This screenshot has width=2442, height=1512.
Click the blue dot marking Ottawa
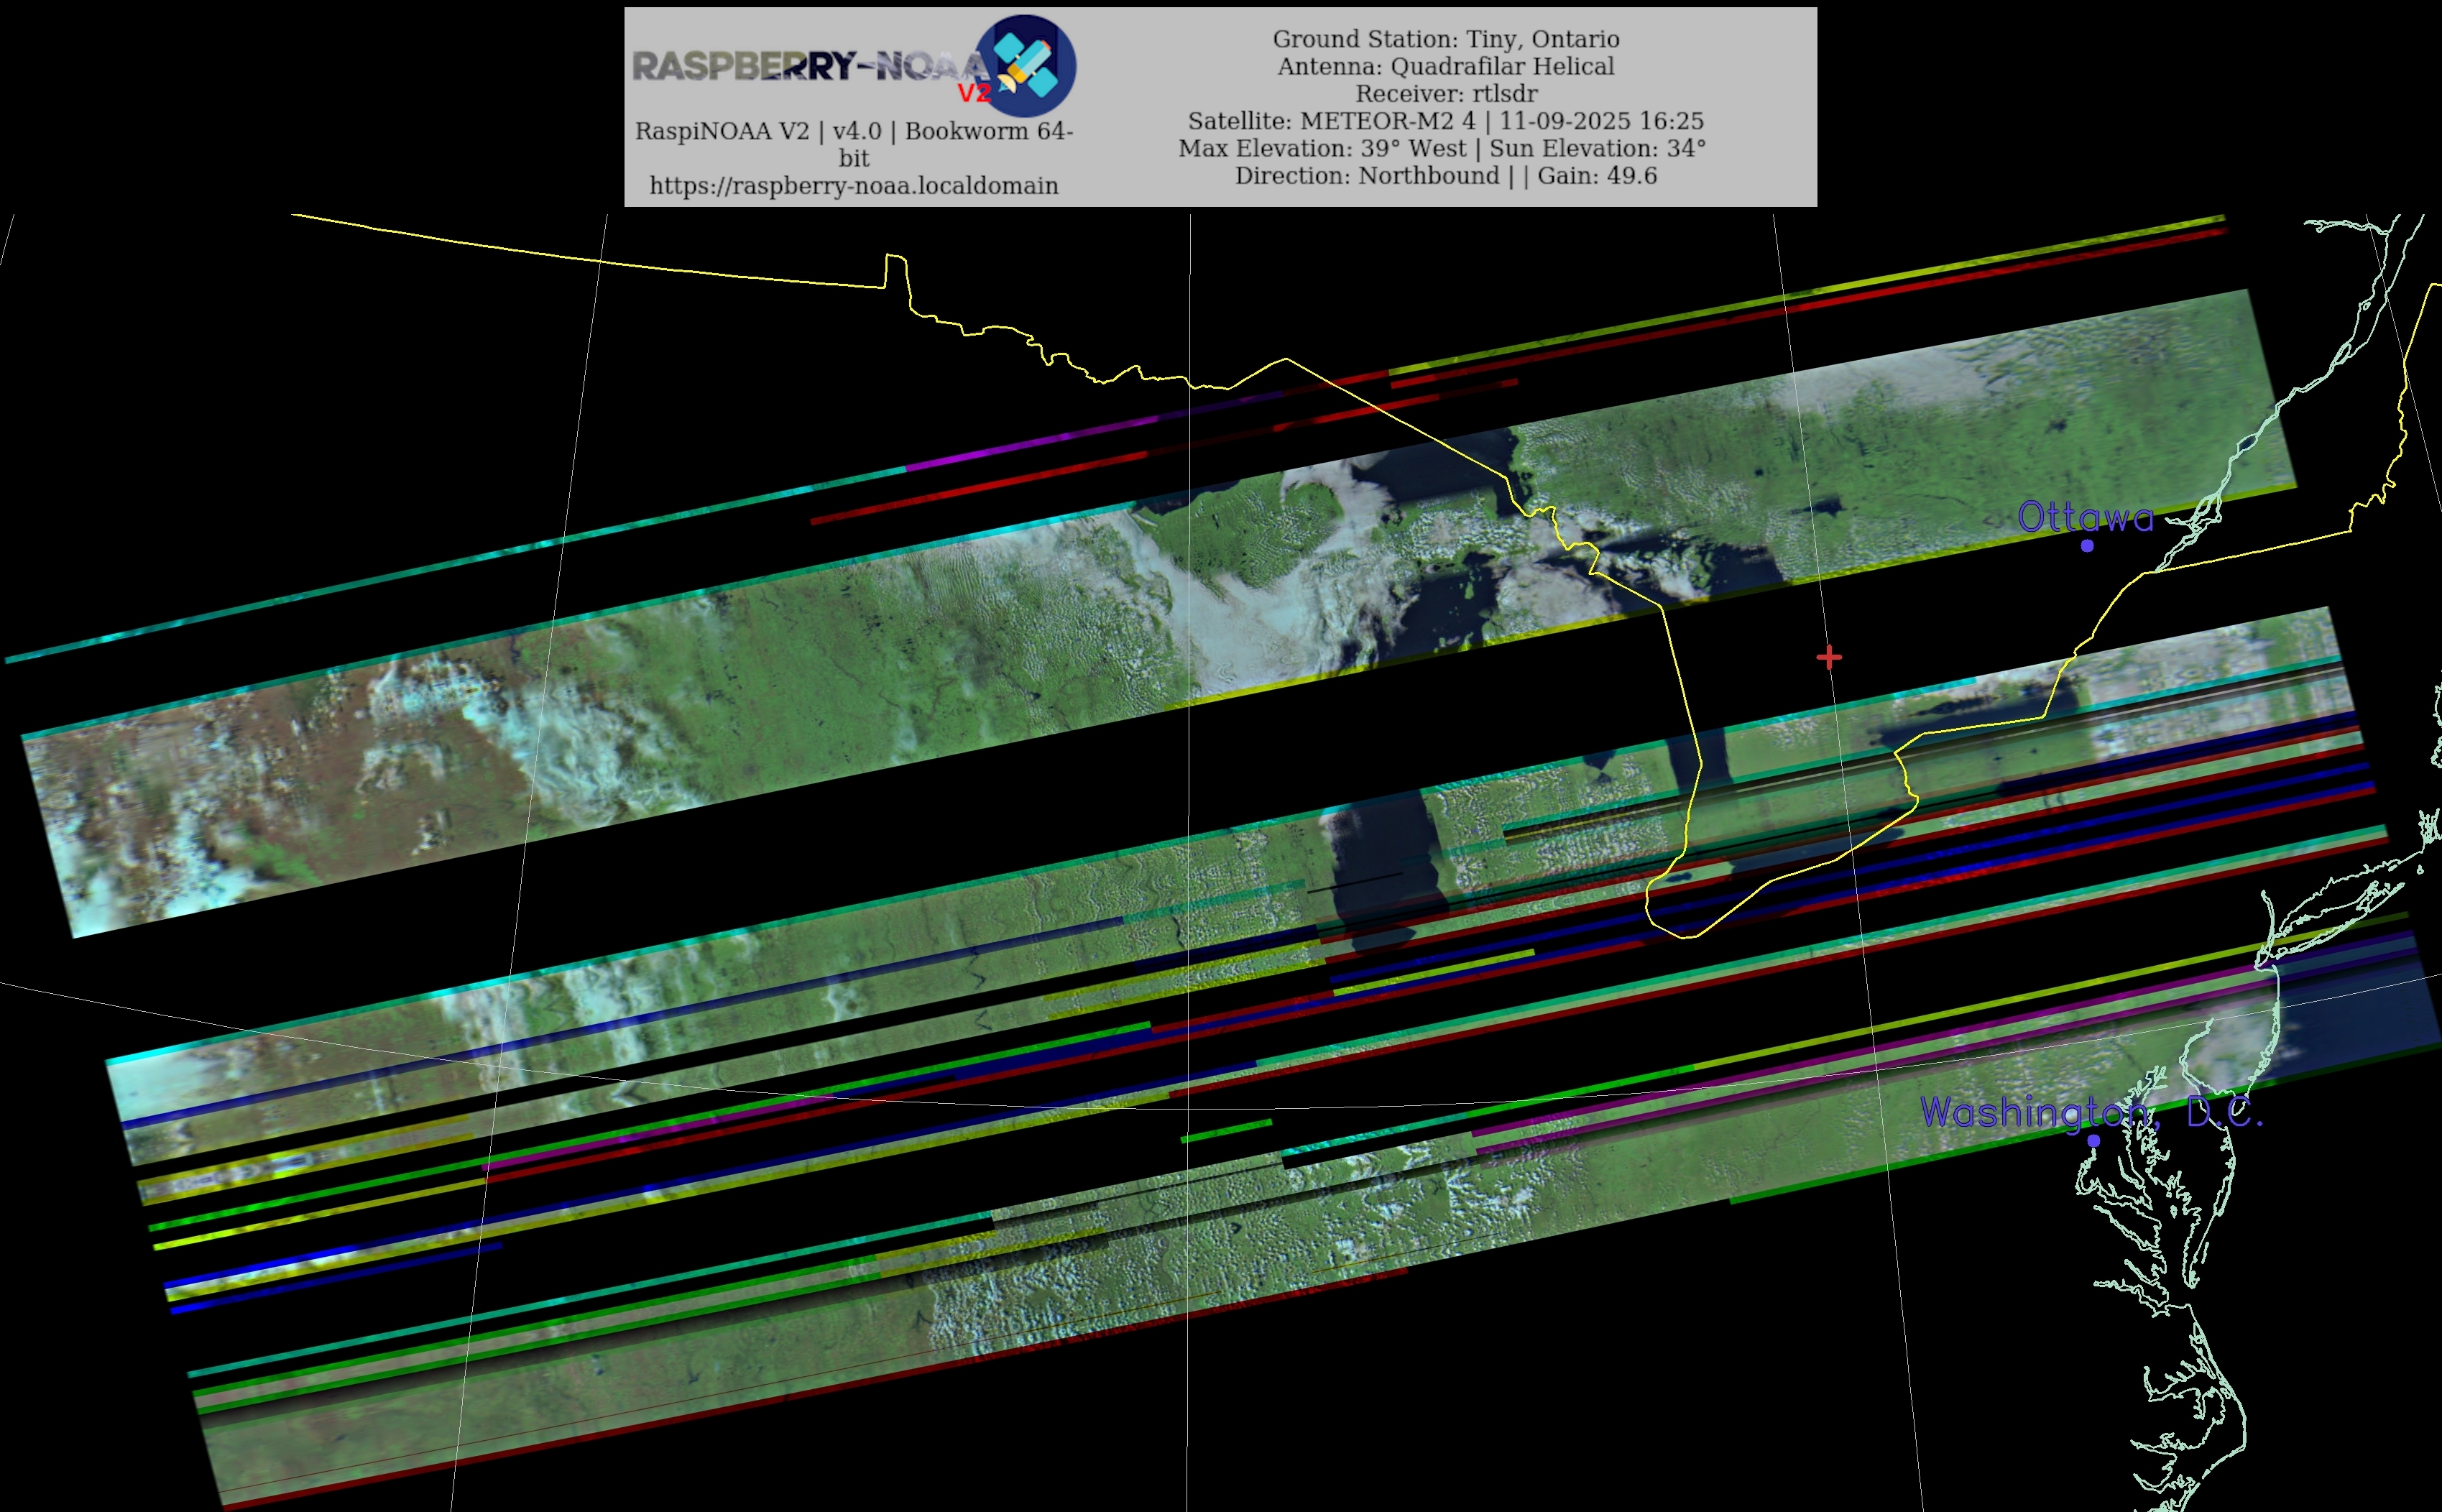point(2087,545)
